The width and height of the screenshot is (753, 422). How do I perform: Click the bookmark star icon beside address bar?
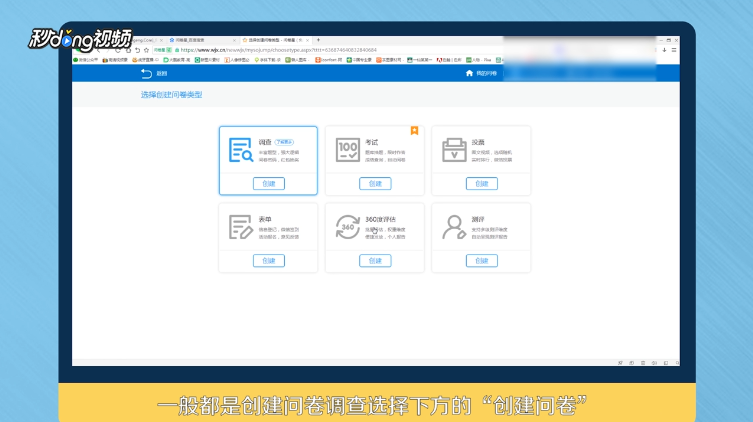pyautogui.click(x=146, y=50)
